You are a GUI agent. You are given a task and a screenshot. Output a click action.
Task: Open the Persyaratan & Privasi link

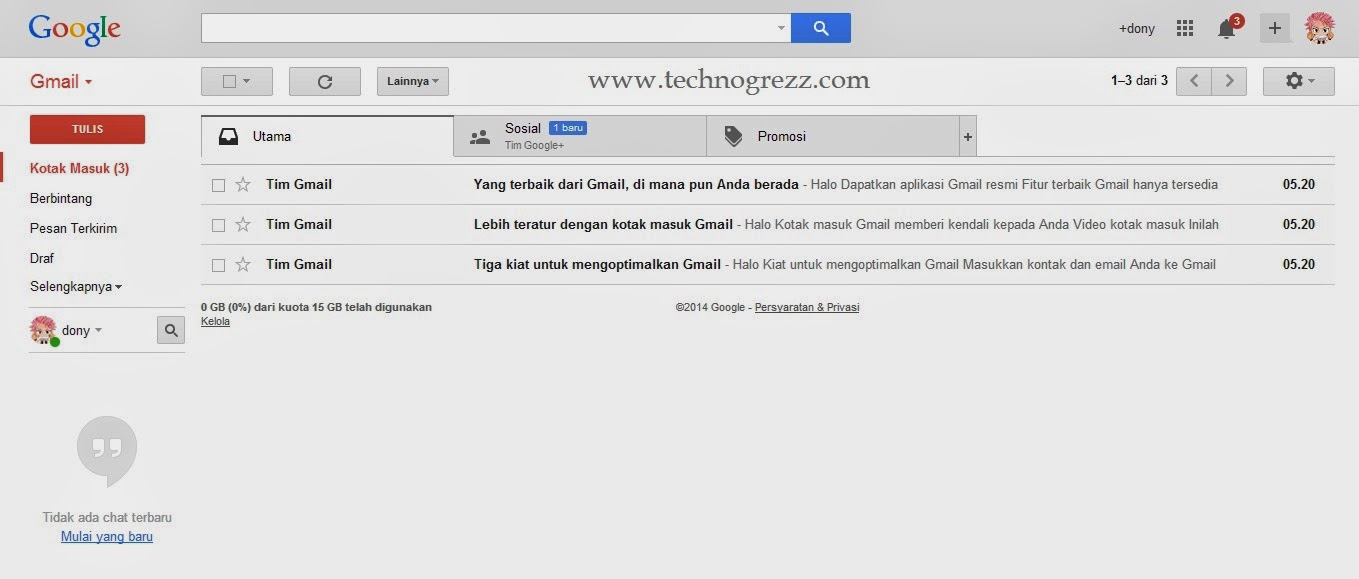click(807, 307)
